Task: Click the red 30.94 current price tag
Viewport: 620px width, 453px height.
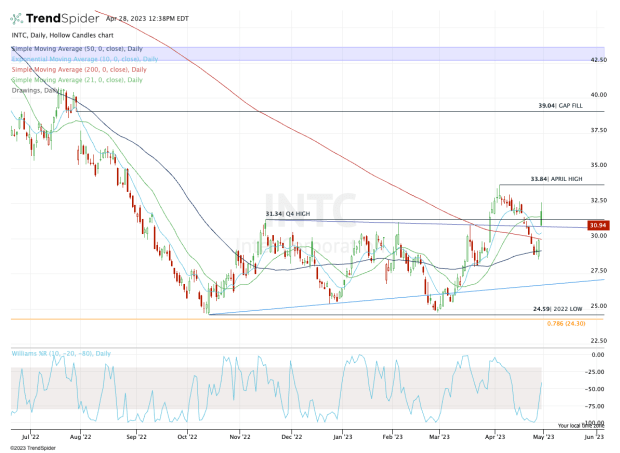Action: (600, 226)
